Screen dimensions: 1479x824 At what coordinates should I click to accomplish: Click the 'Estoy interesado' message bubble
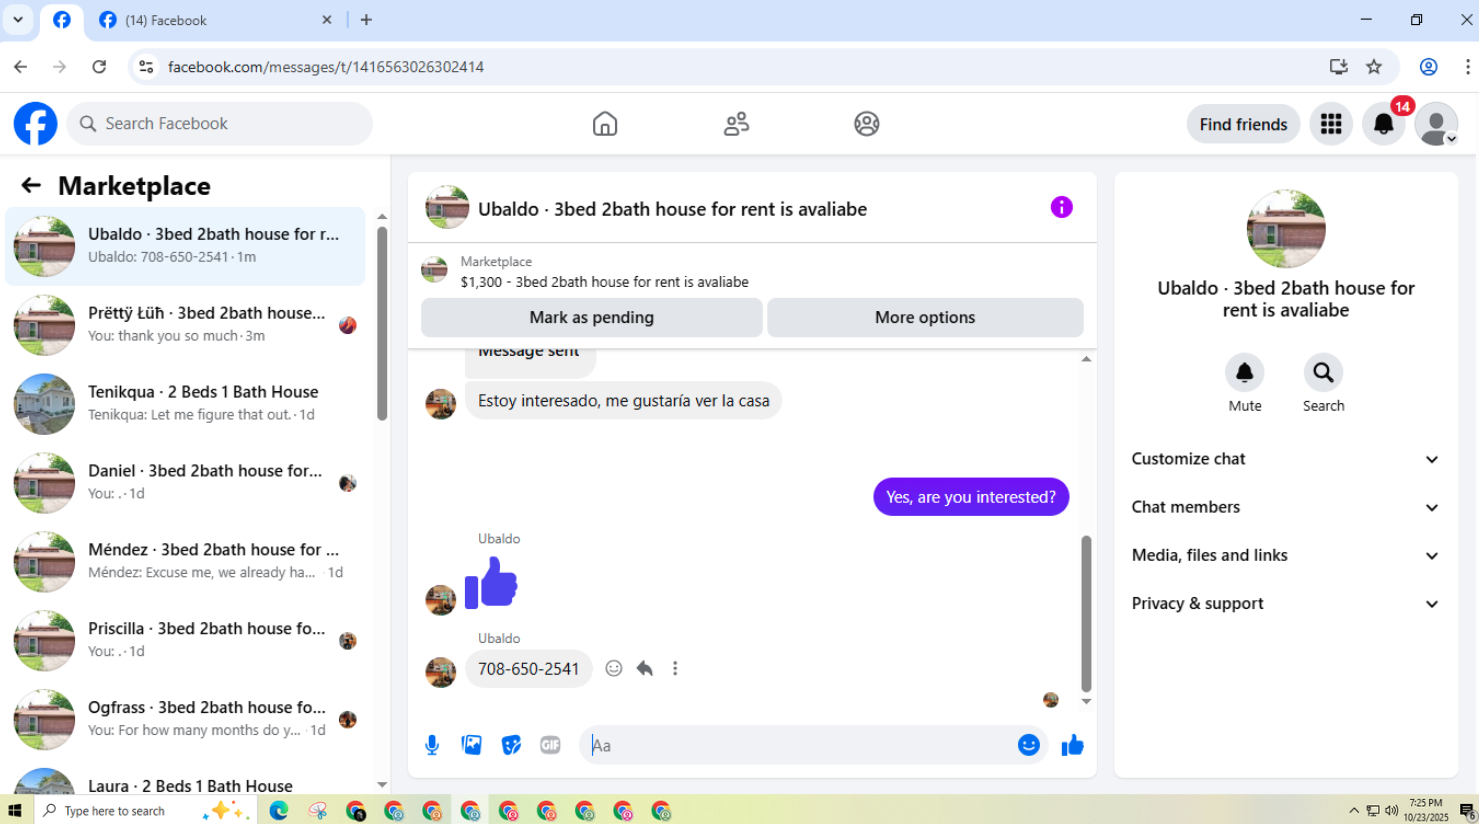click(624, 401)
